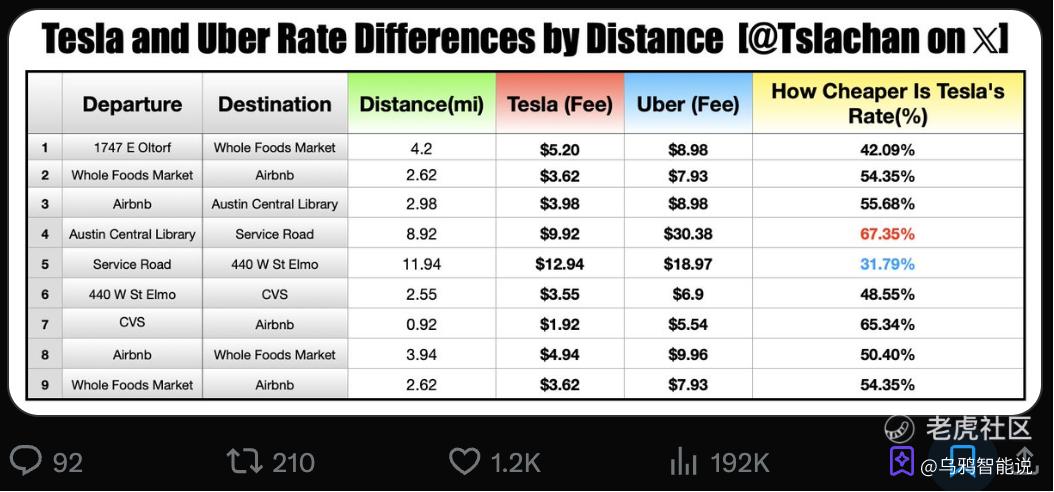
Task: Select the Departure column header
Action: 132,104
